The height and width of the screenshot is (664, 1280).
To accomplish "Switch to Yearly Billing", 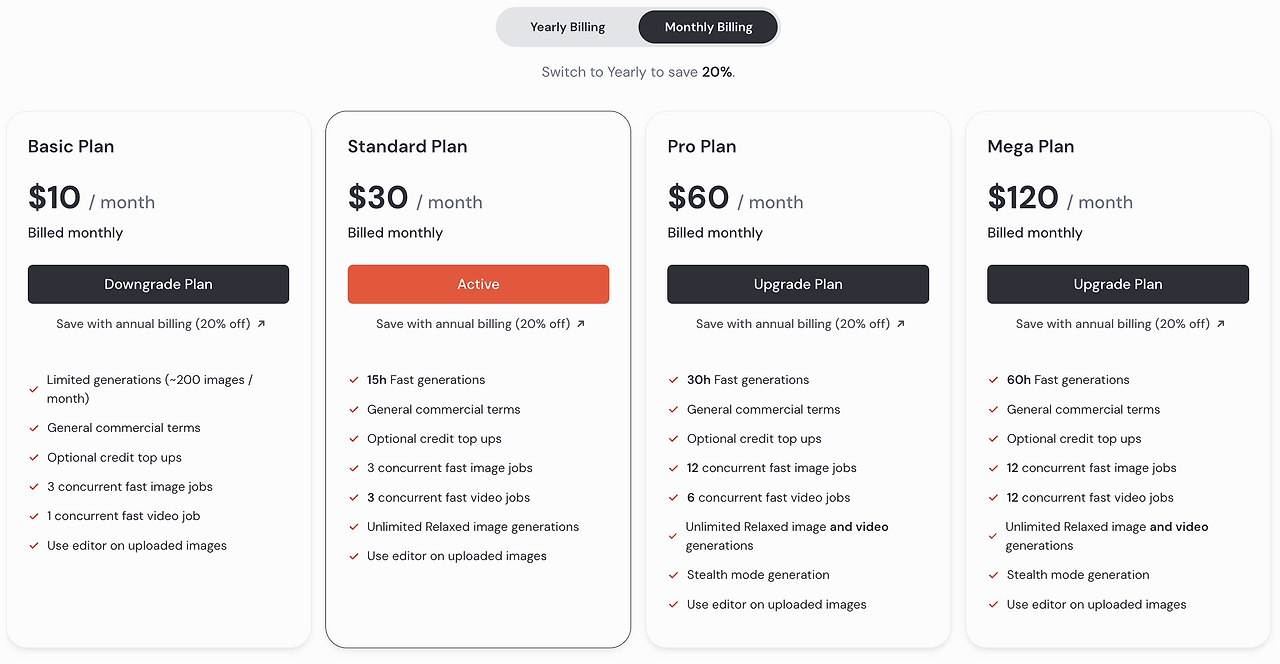I will click(x=567, y=27).
